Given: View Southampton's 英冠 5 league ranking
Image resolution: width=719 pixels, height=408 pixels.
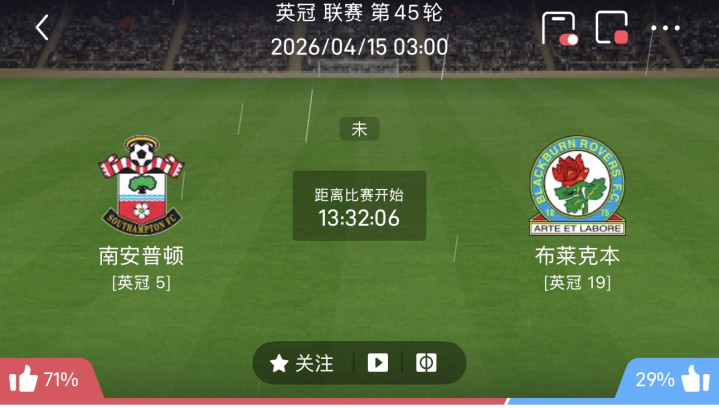Looking at the screenshot, I should point(141,282).
